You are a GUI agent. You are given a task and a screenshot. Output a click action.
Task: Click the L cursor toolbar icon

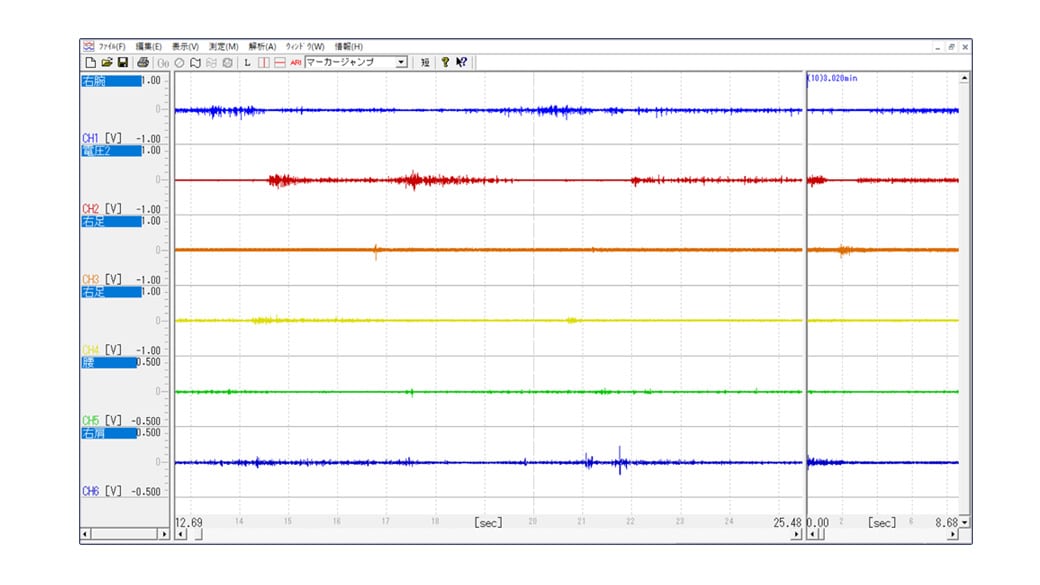coord(248,62)
